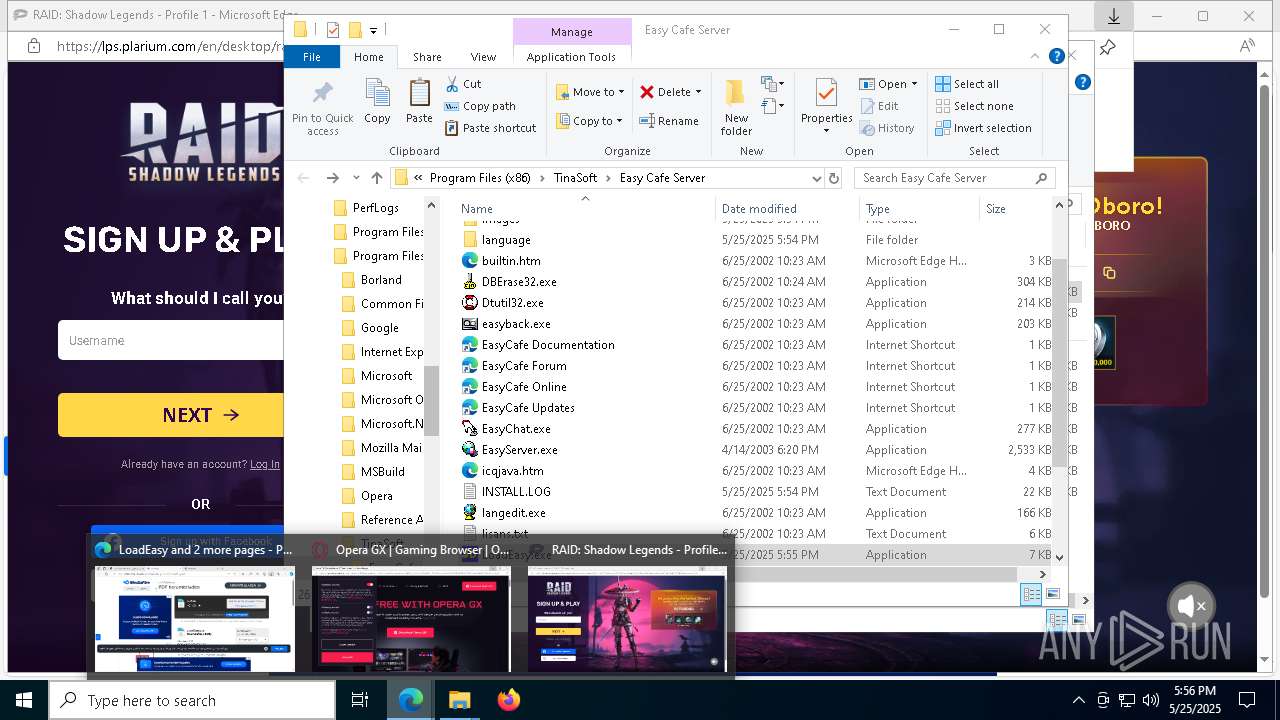Image resolution: width=1280 pixels, height=720 pixels.
Task: Switch to details view button
Action: coord(1031,594)
